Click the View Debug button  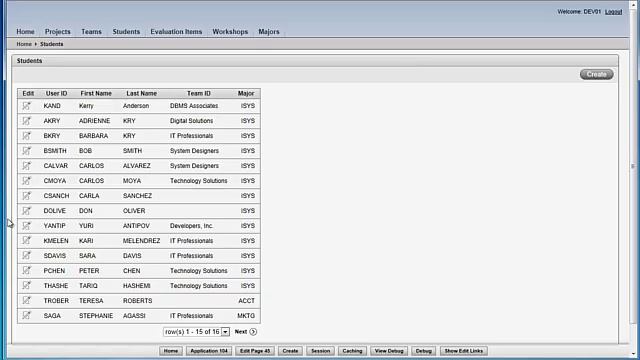389,351
